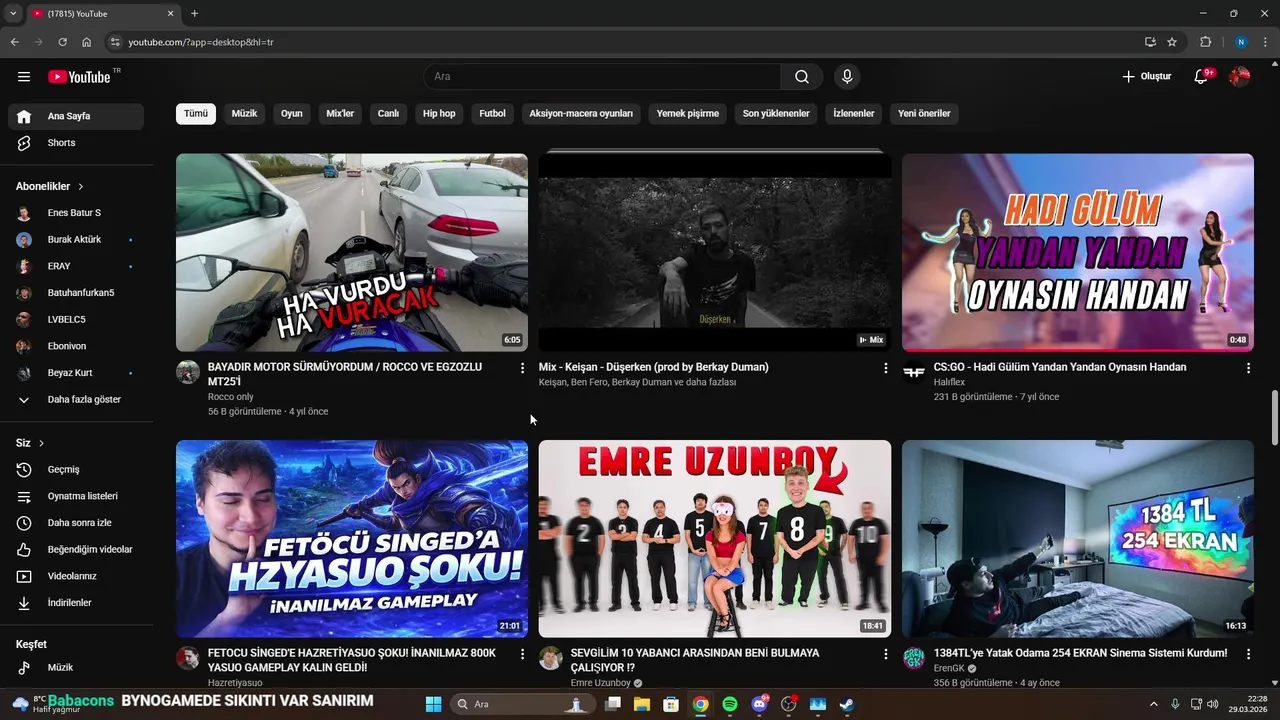Select the Hip hop filter chip
This screenshot has height=720, width=1280.
(x=439, y=114)
